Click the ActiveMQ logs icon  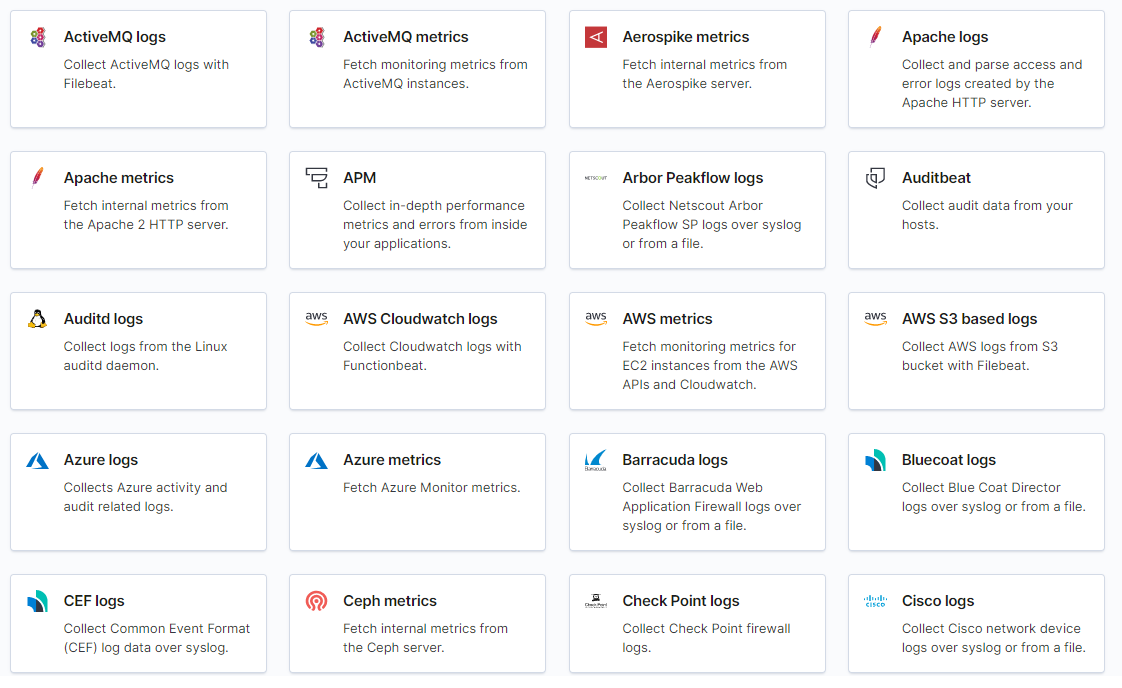pos(38,38)
